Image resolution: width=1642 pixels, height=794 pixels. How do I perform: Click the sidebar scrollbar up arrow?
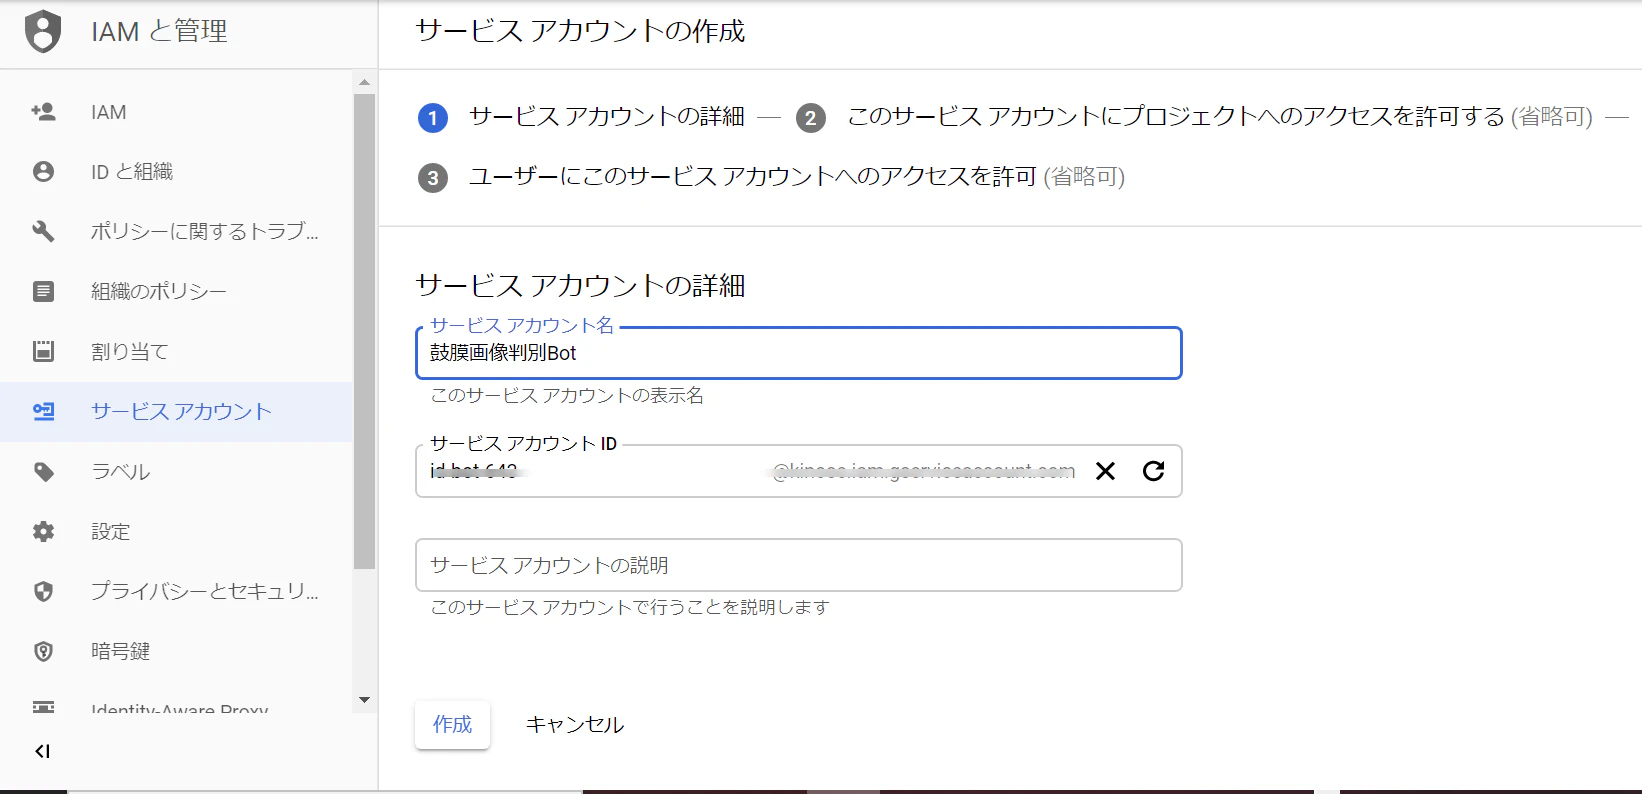tap(364, 82)
